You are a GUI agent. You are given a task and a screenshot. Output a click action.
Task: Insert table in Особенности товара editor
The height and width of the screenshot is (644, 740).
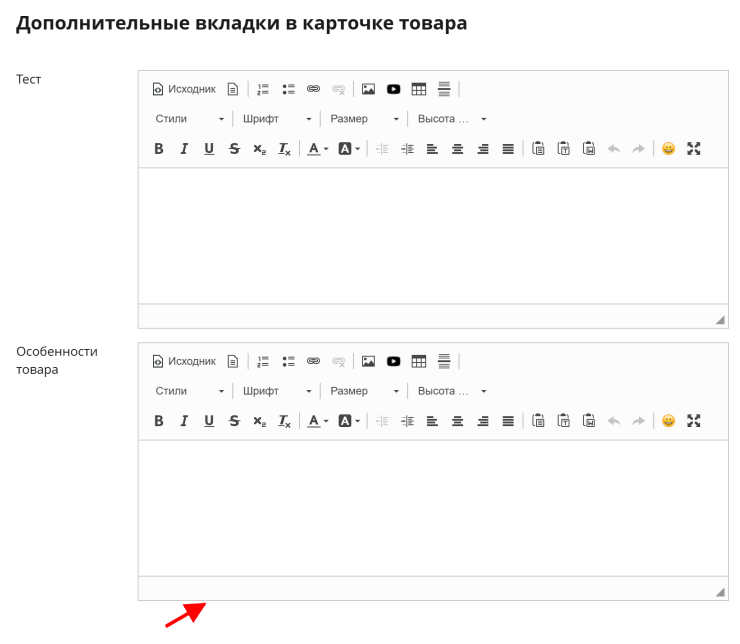(x=419, y=361)
